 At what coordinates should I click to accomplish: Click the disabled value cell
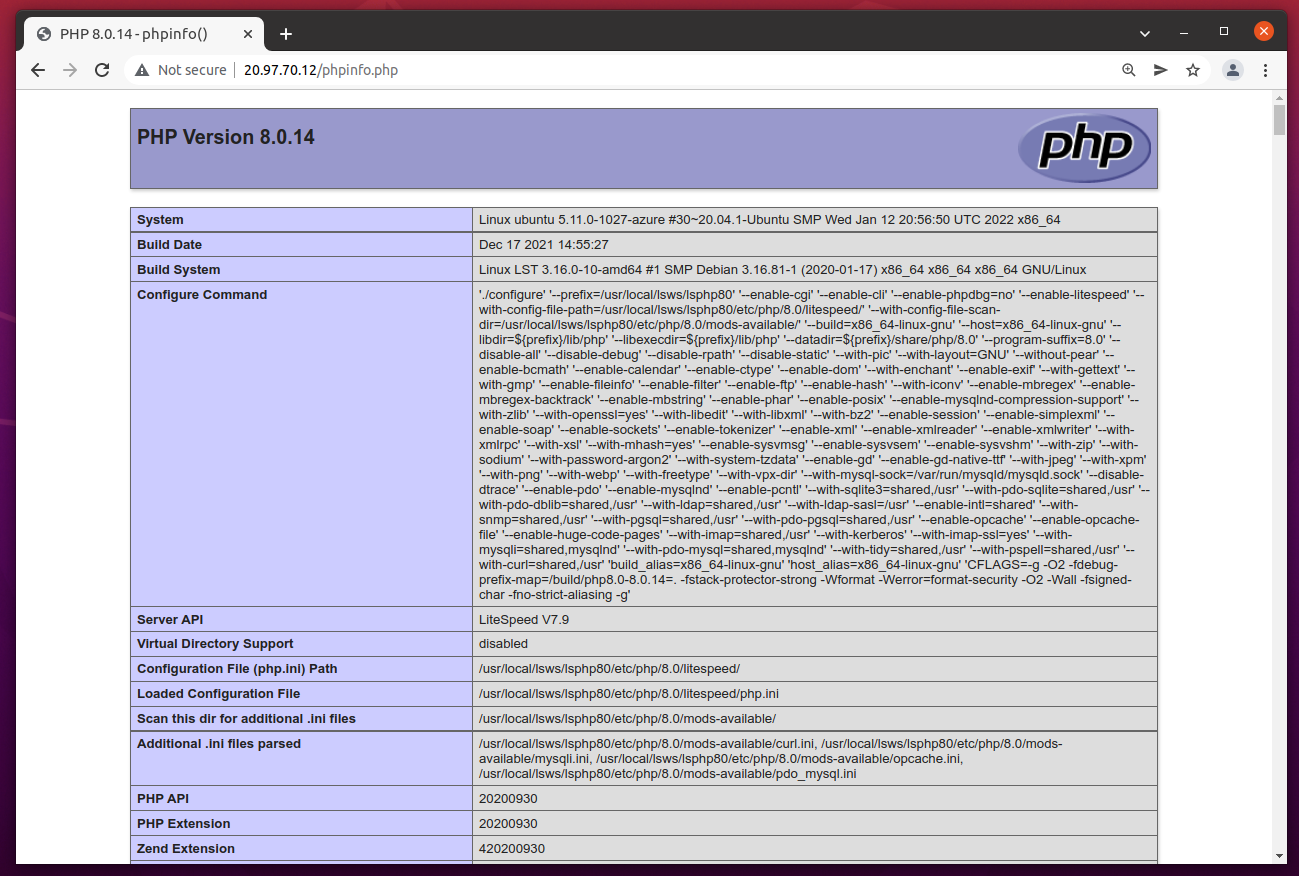tap(814, 644)
